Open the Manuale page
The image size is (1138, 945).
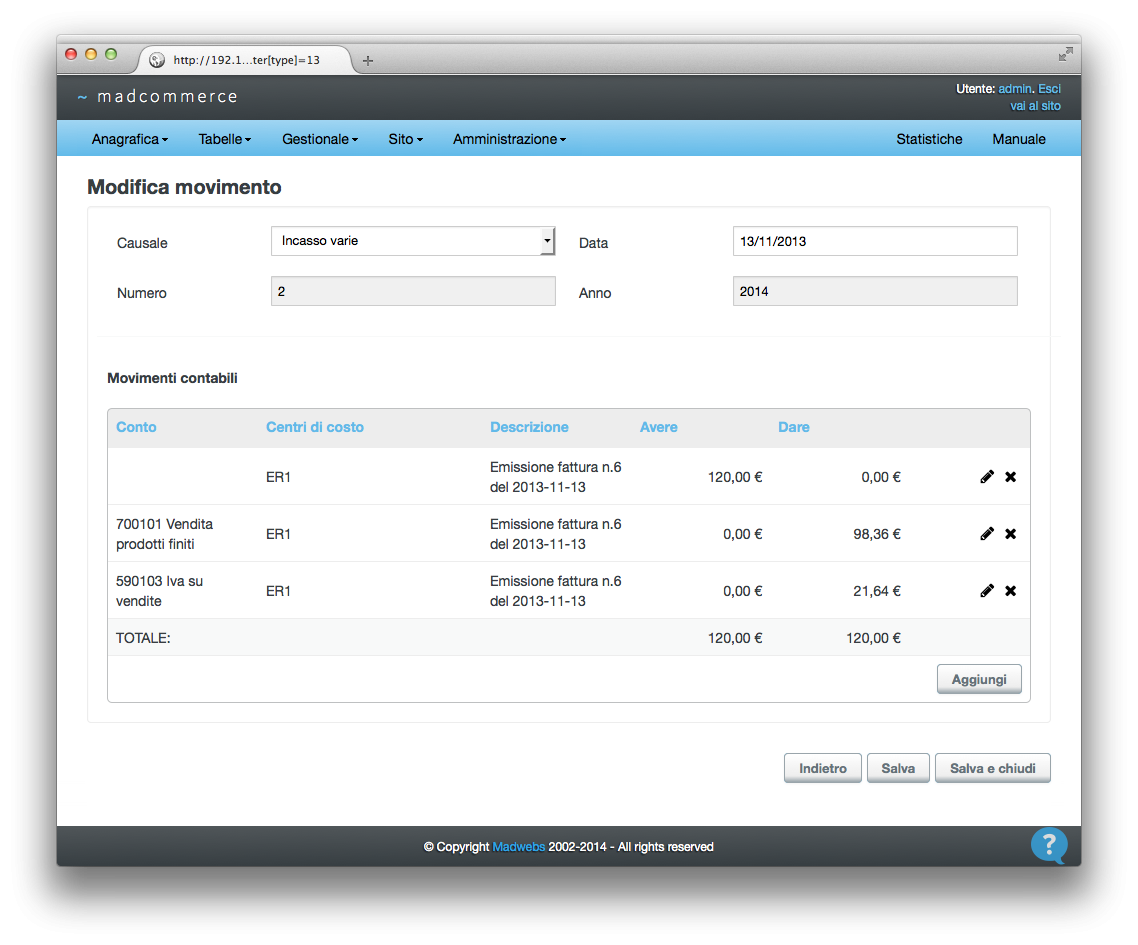pyautogui.click(x=1018, y=139)
